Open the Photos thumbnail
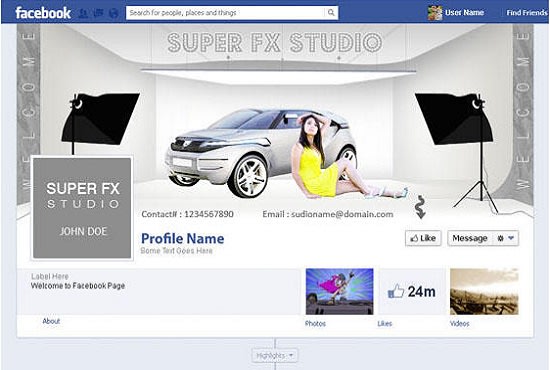Viewport: 550px width, 370px height. click(x=340, y=291)
